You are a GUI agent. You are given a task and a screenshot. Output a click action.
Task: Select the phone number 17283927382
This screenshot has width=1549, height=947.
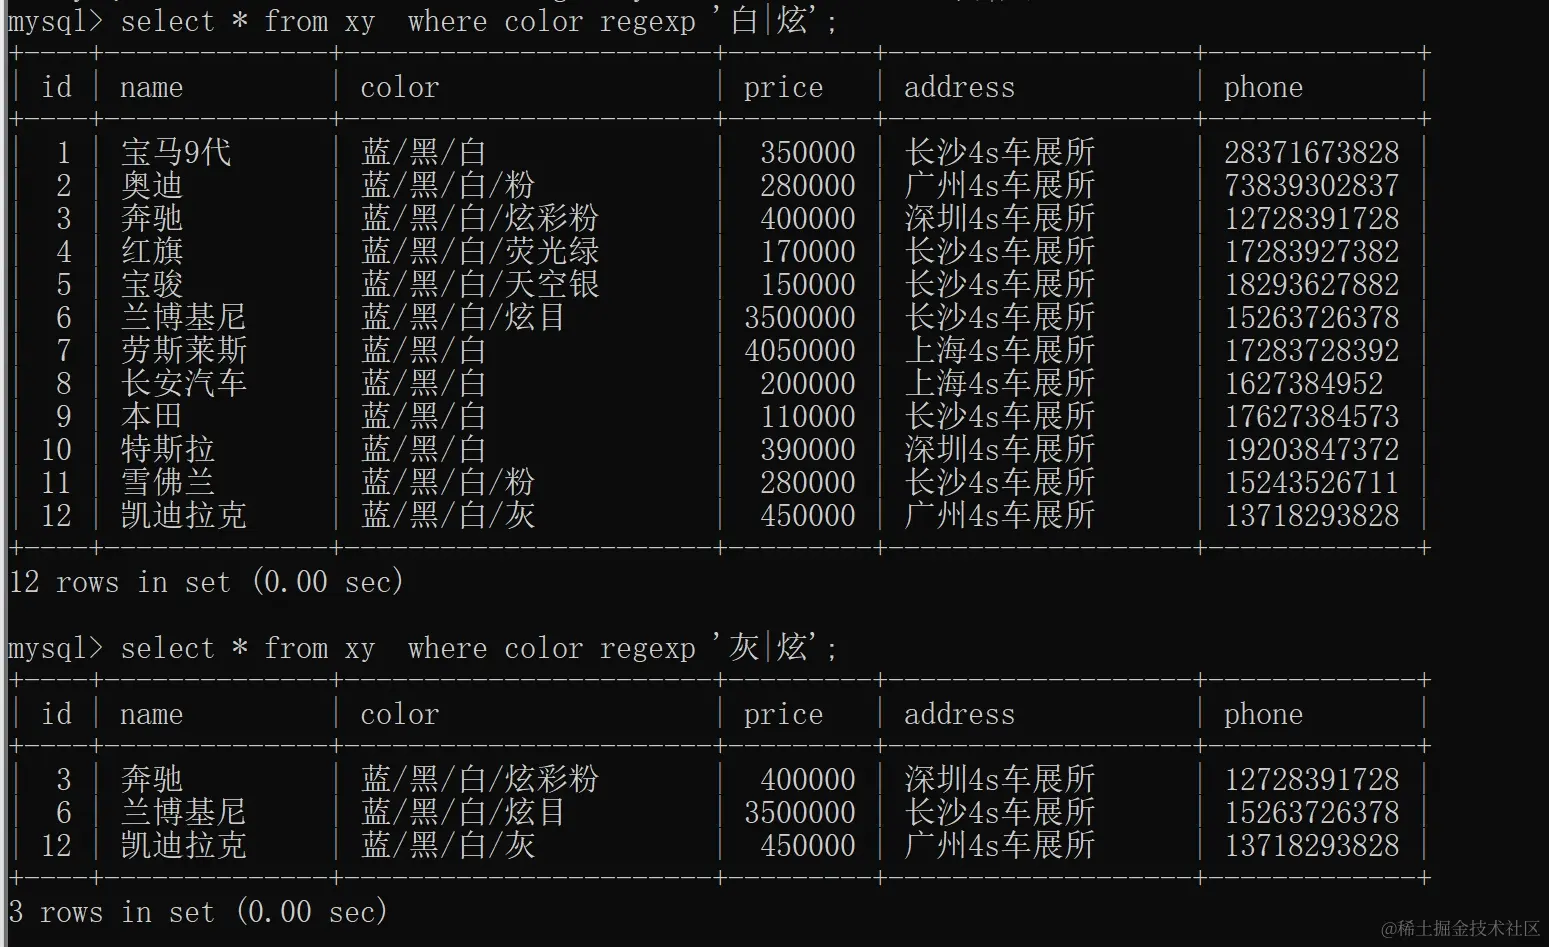pyautogui.click(x=1312, y=251)
